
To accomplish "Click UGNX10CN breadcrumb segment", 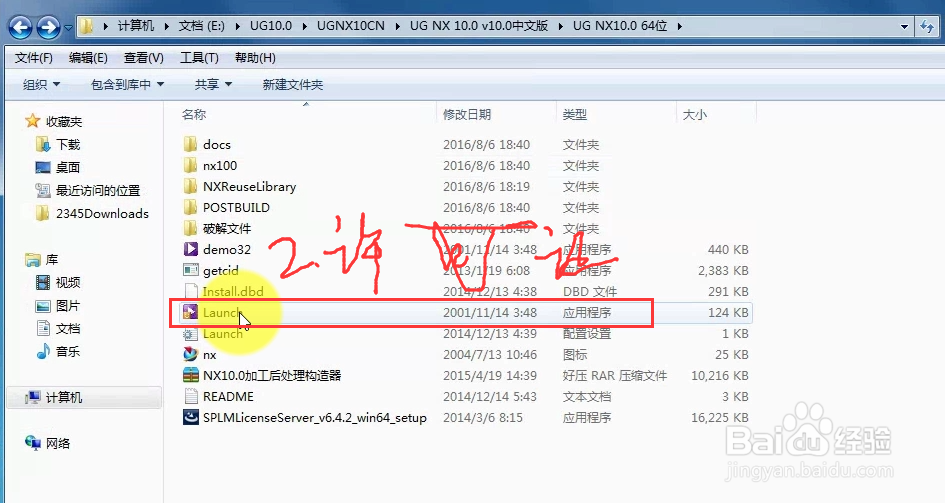I will pyautogui.click(x=351, y=26).
